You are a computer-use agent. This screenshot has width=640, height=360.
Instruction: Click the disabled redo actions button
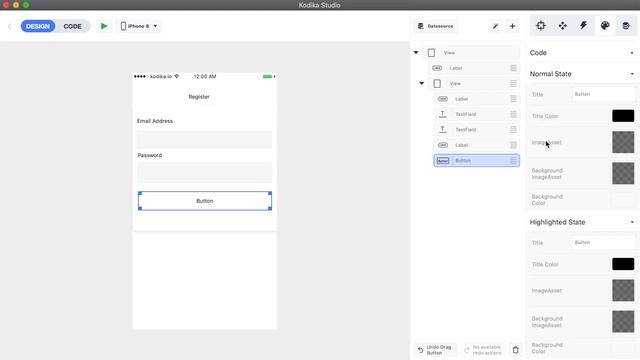[483, 350]
